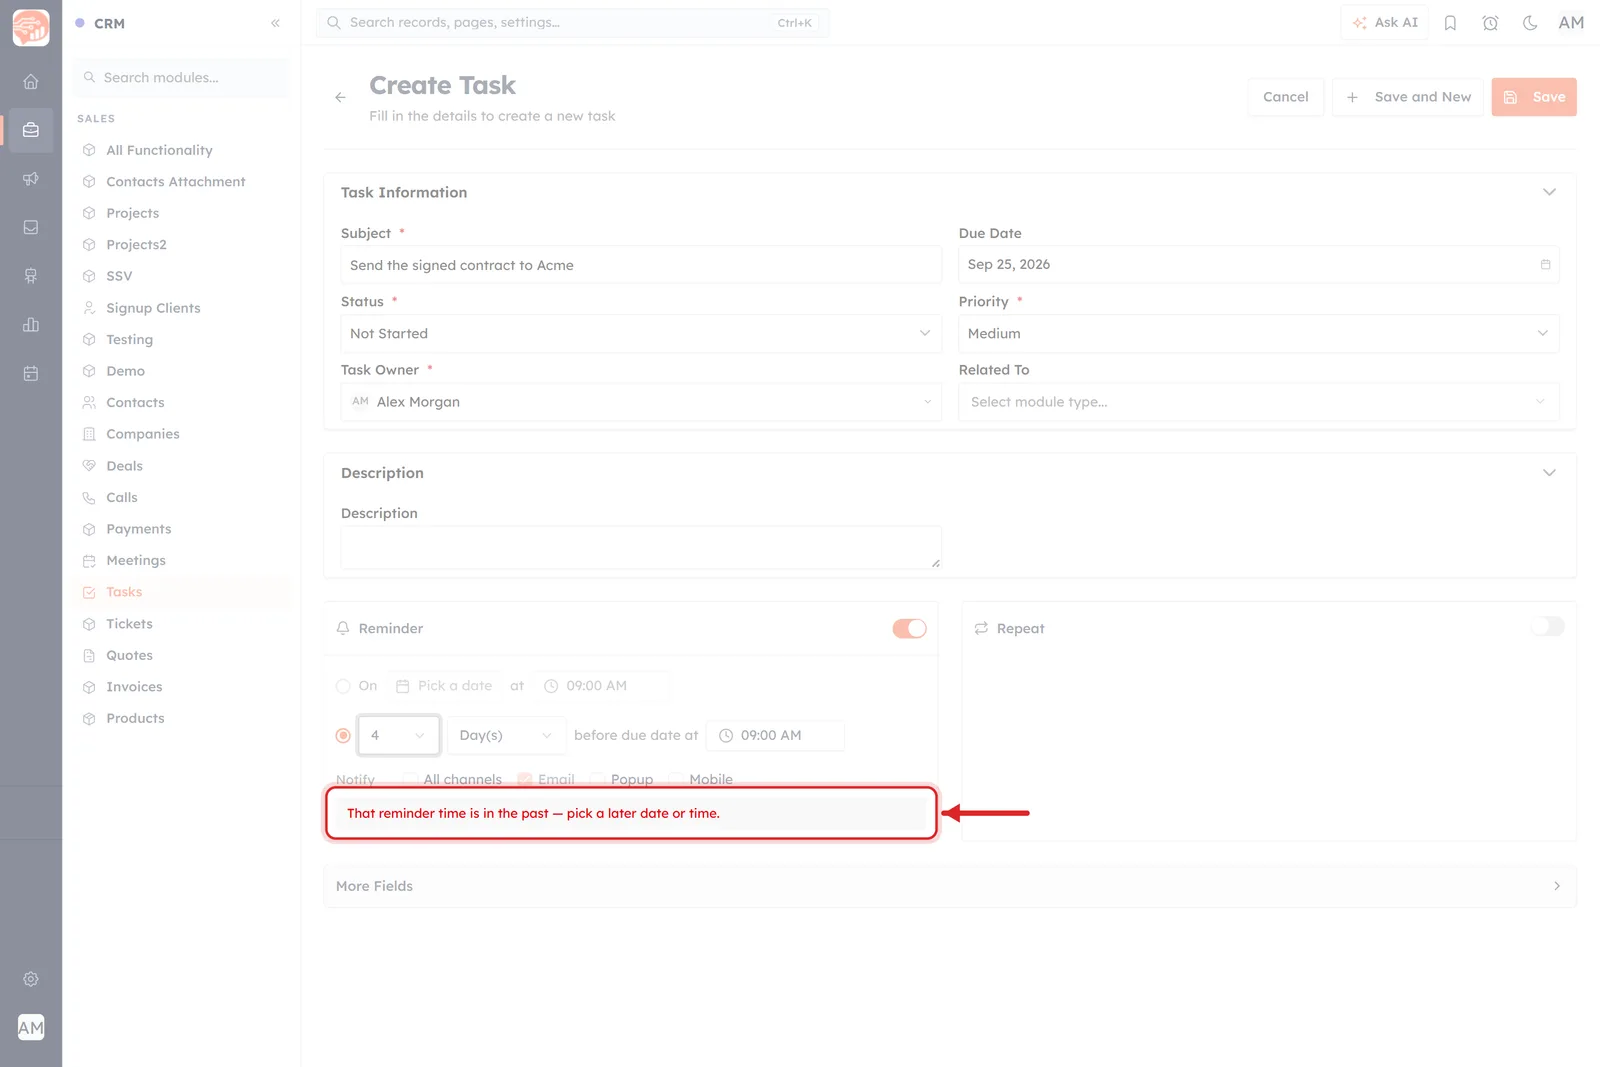Click Save and New button
The height and width of the screenshot is (1067, 1600).
point(1408,97)
